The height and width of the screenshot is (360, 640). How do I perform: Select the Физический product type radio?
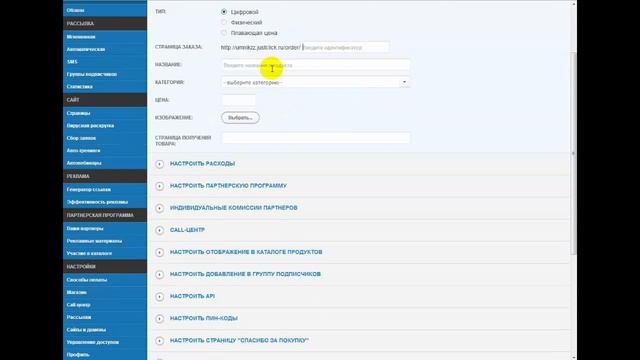click(224, 22)
